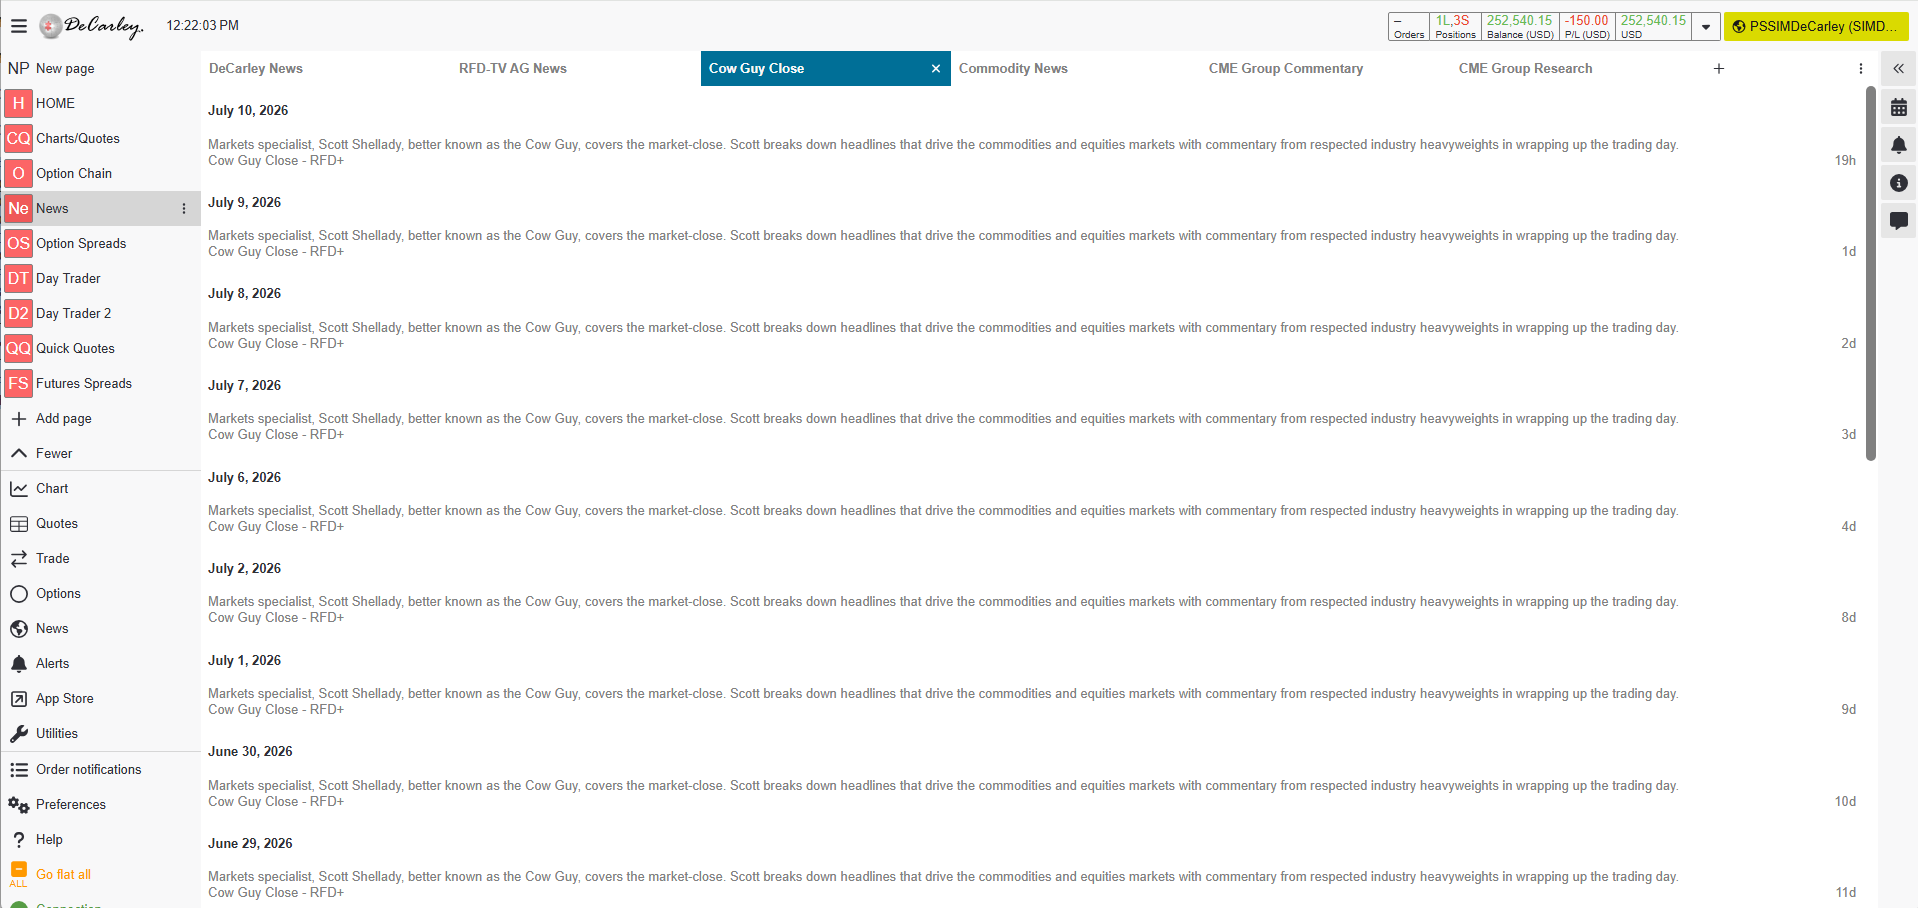The image size is (1918, 908).
Task: Collapse the right side panel
Action: (x=1898, y=69)
